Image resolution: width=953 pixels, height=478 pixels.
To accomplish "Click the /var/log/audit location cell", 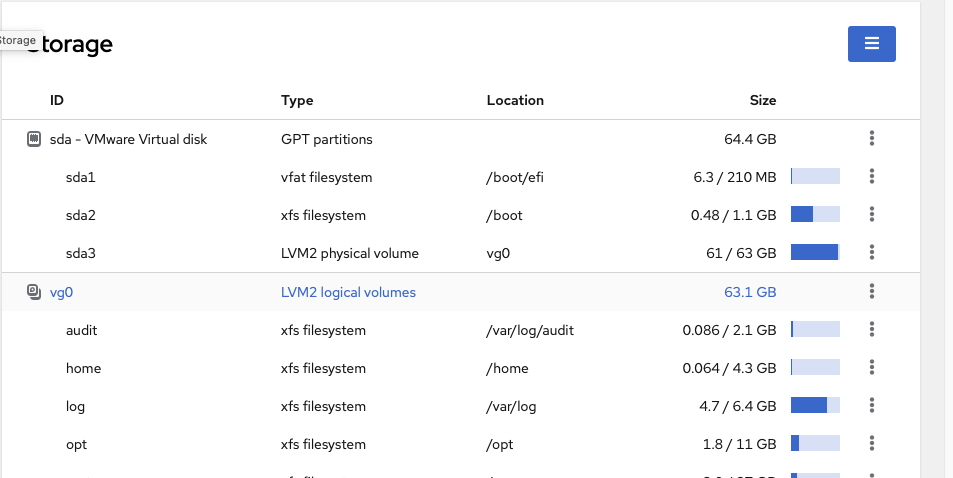I will click(529, 330).
